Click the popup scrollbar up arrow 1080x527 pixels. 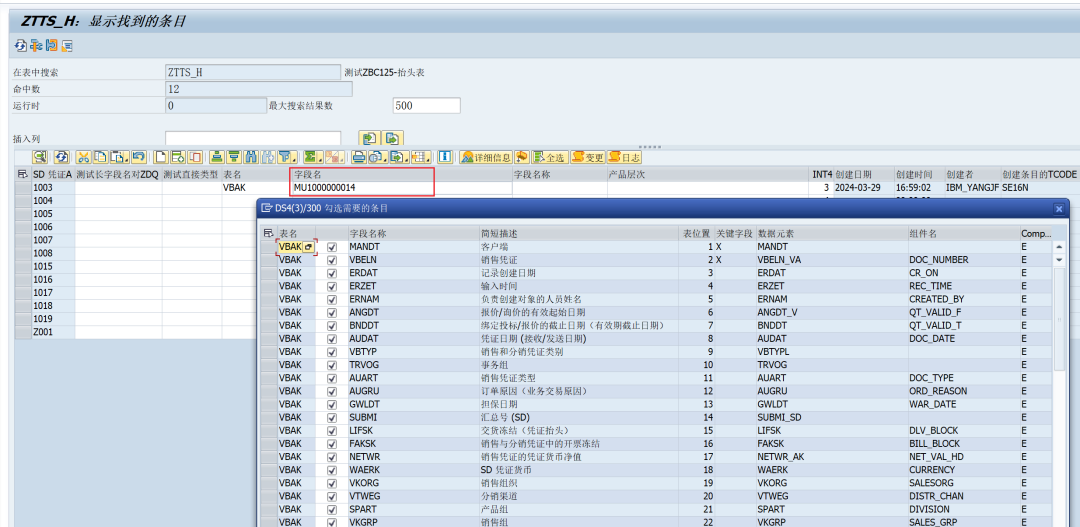click(x=1059, y=247)
